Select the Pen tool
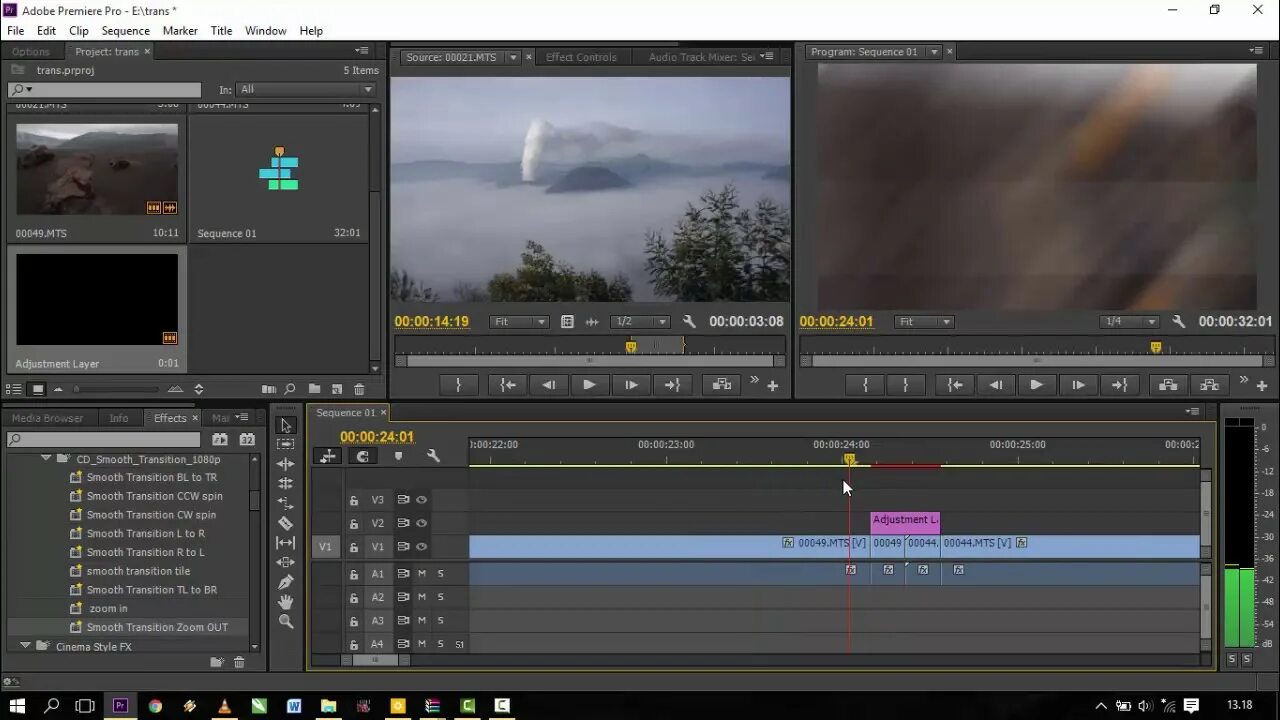 pos(286,582)
